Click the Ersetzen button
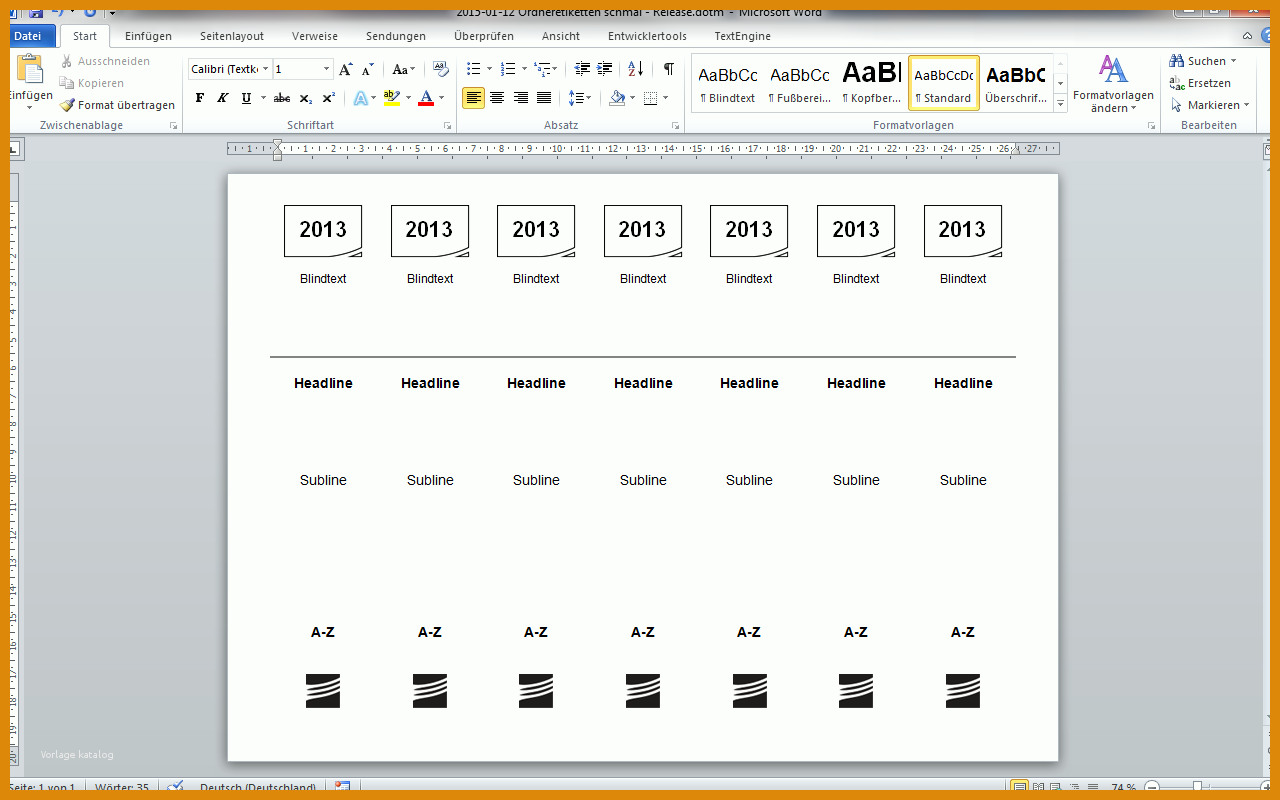The image size is (1280, 800). point(1200,83)
